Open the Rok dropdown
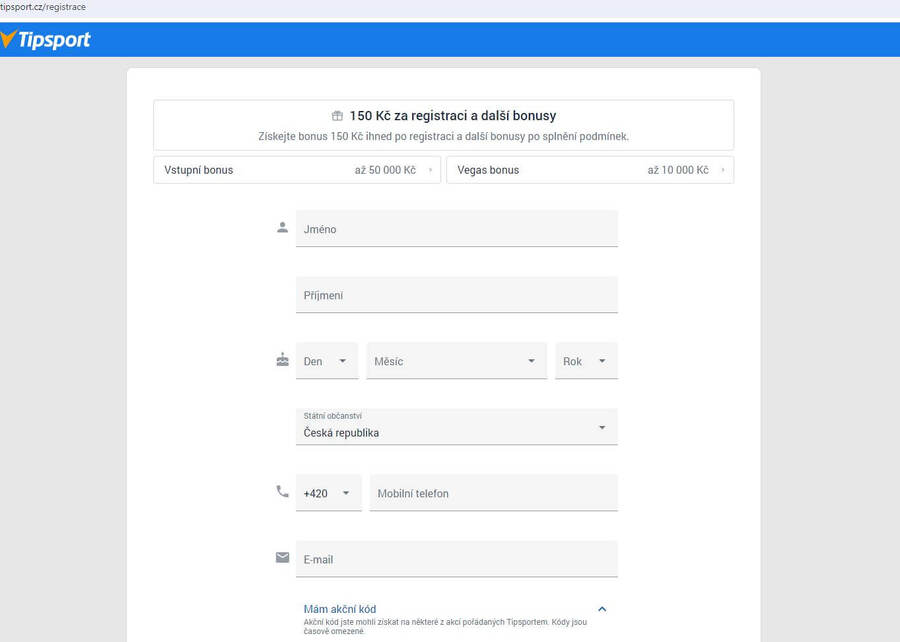This screenshot has height=642, width=900. pos(587,361)
